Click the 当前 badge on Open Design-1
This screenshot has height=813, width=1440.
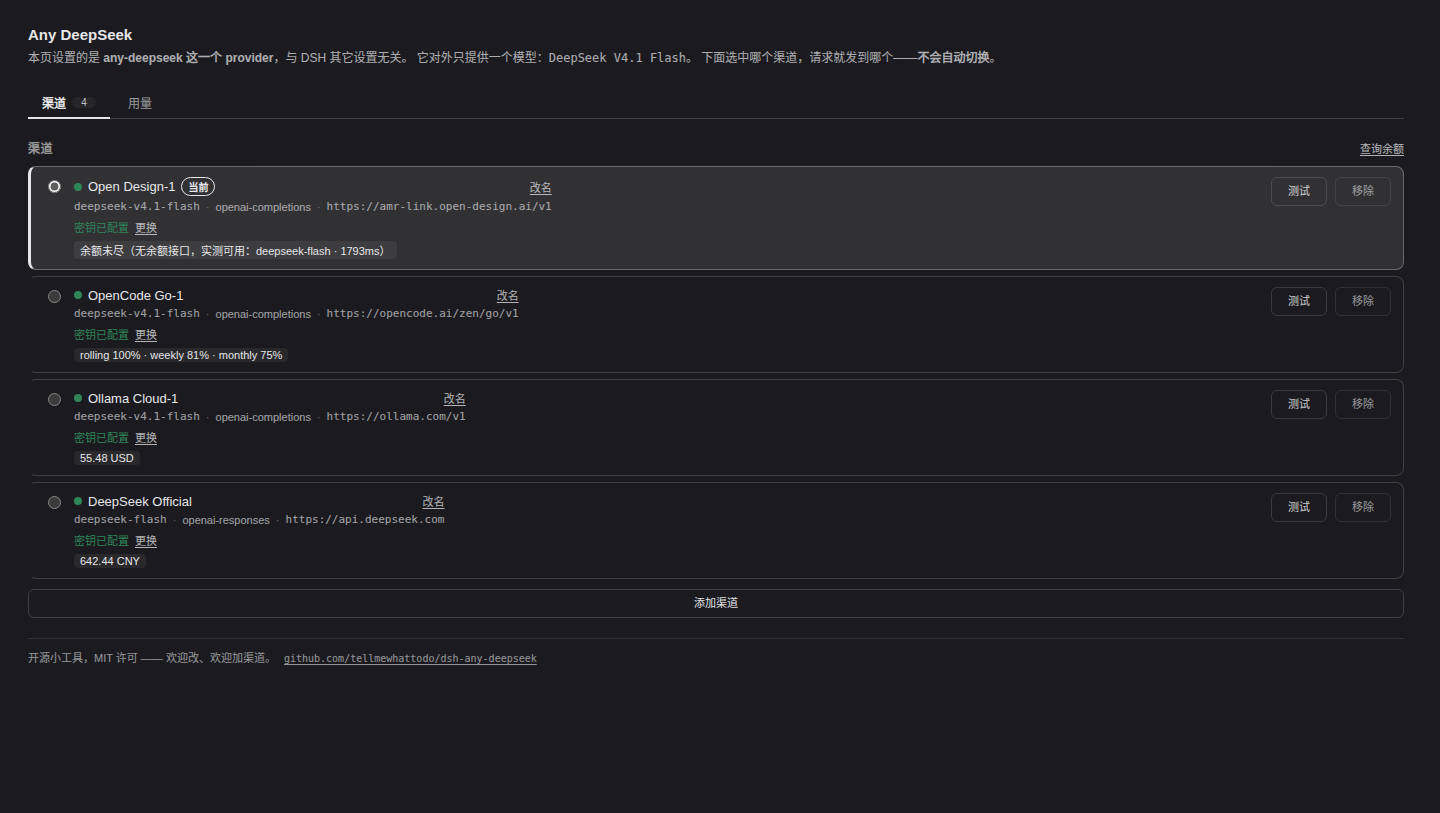[x=198, y=187]
